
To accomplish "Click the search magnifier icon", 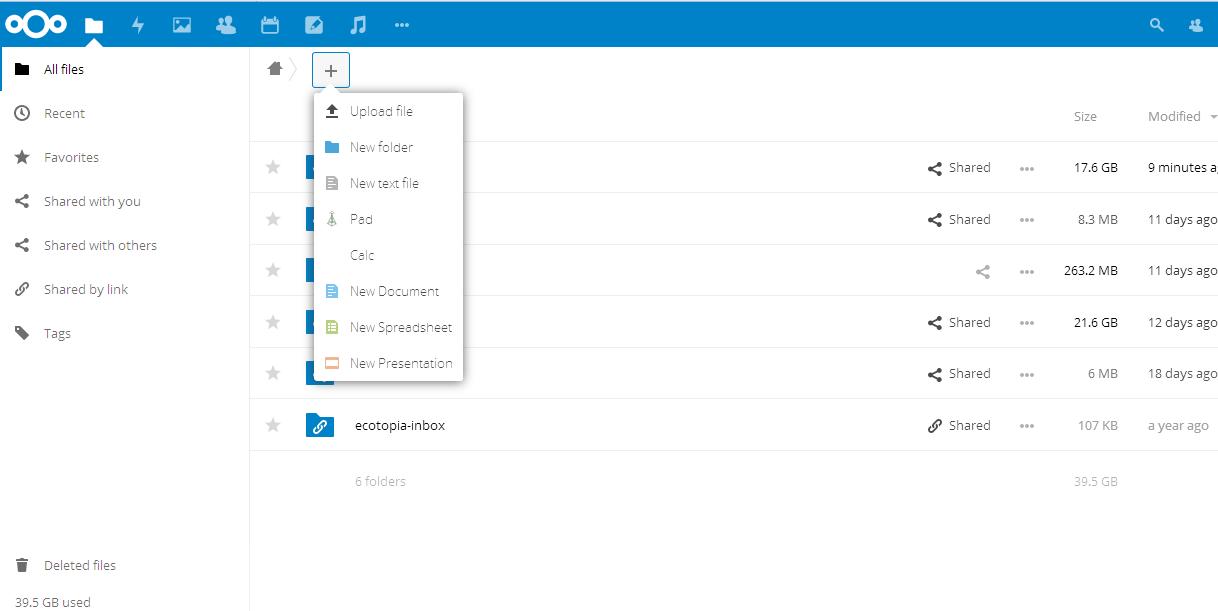I will pyautogui.click(x=1157, y=25).
